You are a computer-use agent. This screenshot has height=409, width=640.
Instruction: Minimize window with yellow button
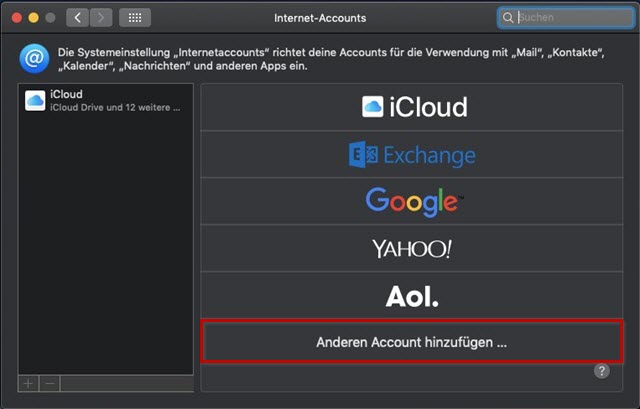33,18
